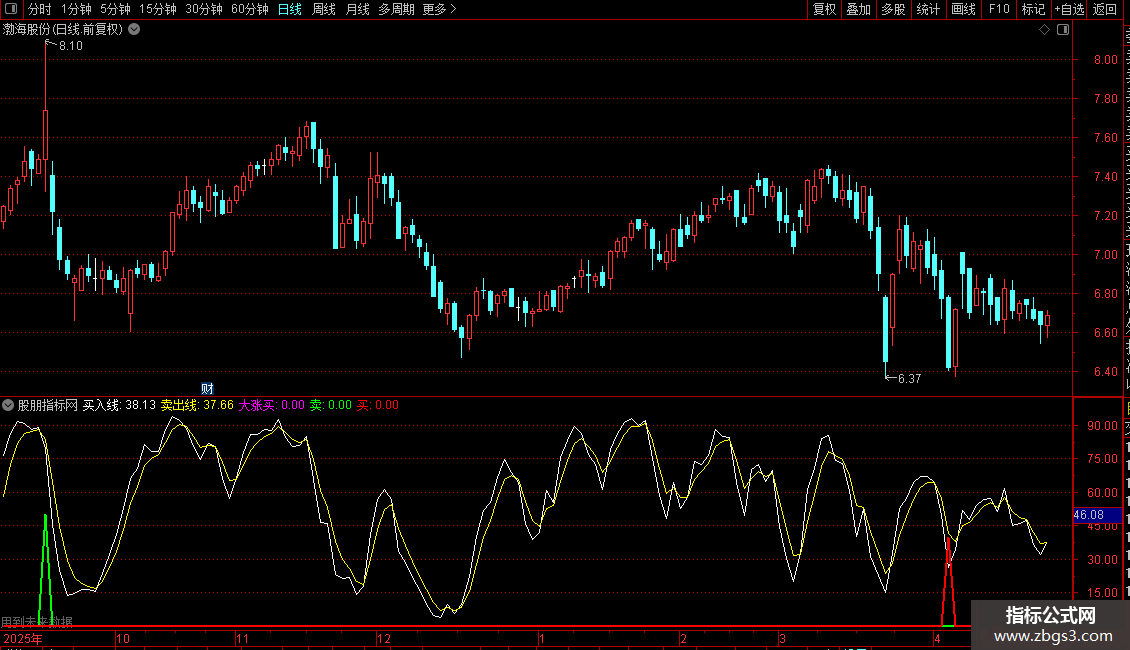Click month 10 on the timeline

[123, 638]
